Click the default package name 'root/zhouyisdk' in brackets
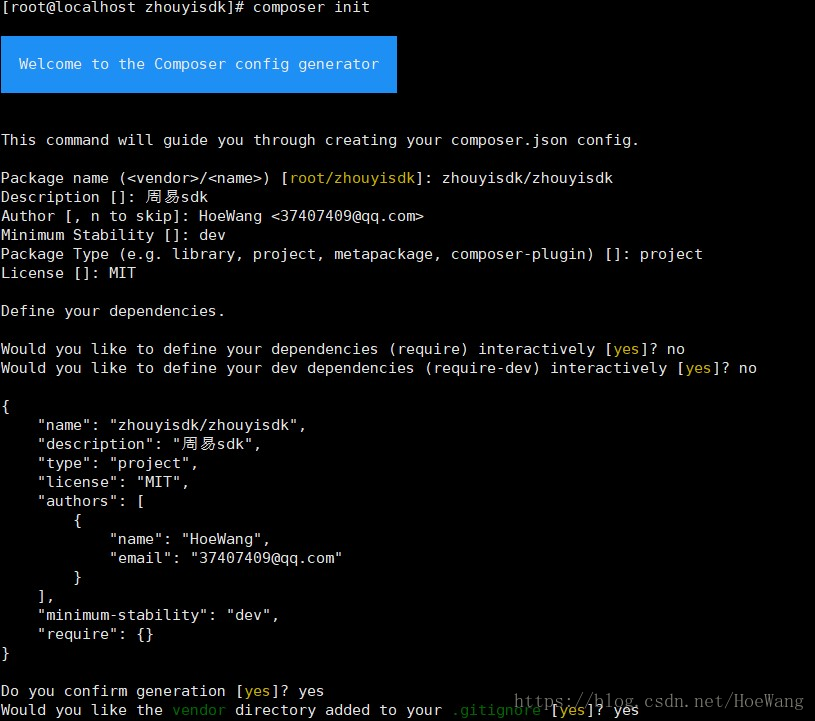Viewport: 815px width, 721px height. click(x=352, y=178)
